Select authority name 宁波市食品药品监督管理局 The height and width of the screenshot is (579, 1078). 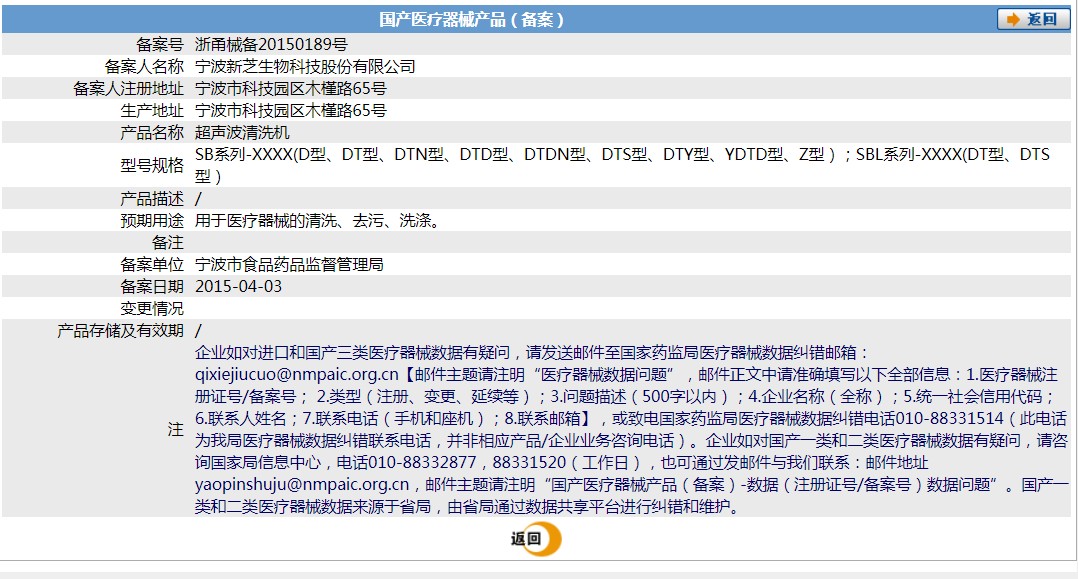coord(289,265)
